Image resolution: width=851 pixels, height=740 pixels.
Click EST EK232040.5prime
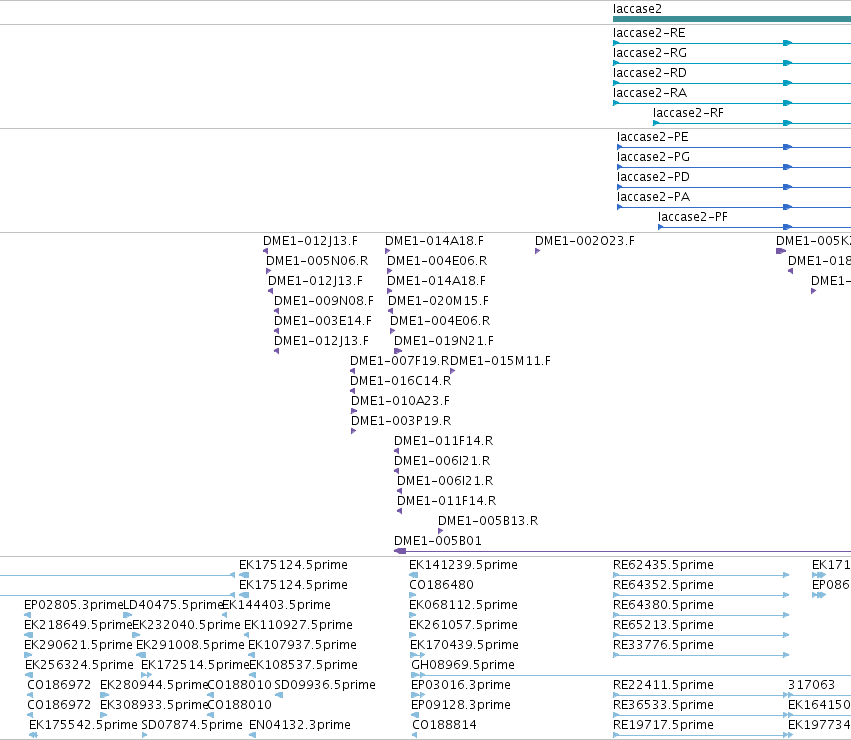pyautogui.click(x=186, y=625)
